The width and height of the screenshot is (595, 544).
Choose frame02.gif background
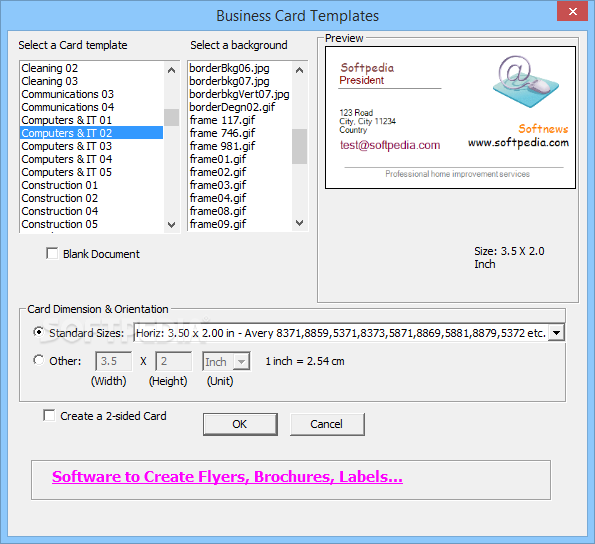pyautogui.click(x=240, y=172)
